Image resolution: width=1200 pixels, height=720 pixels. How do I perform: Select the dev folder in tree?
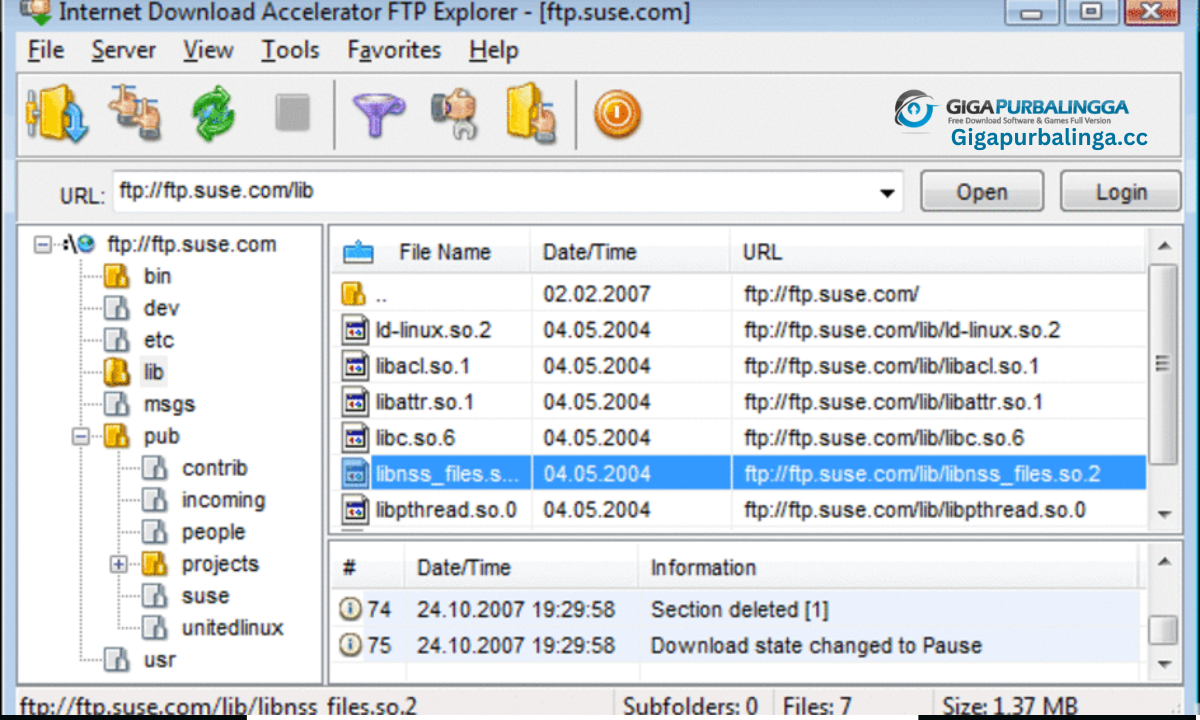click(161, 308)
